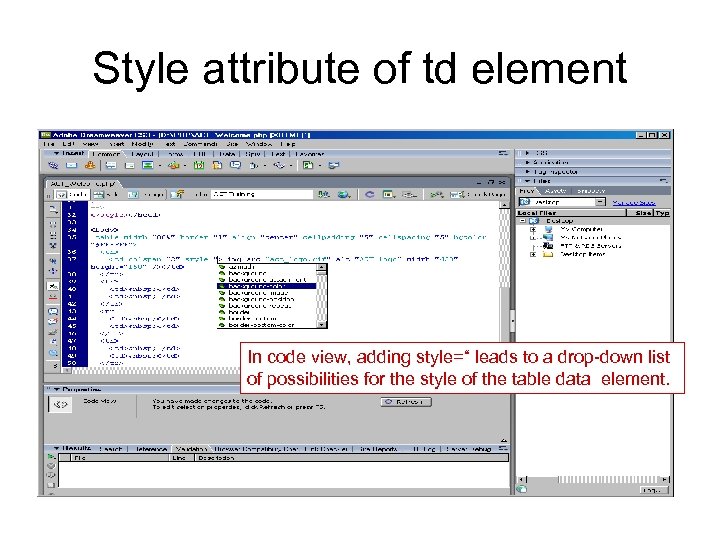Click the Email Link icon in Insert bar
The image size is (720, 540).
pos(71,165)
